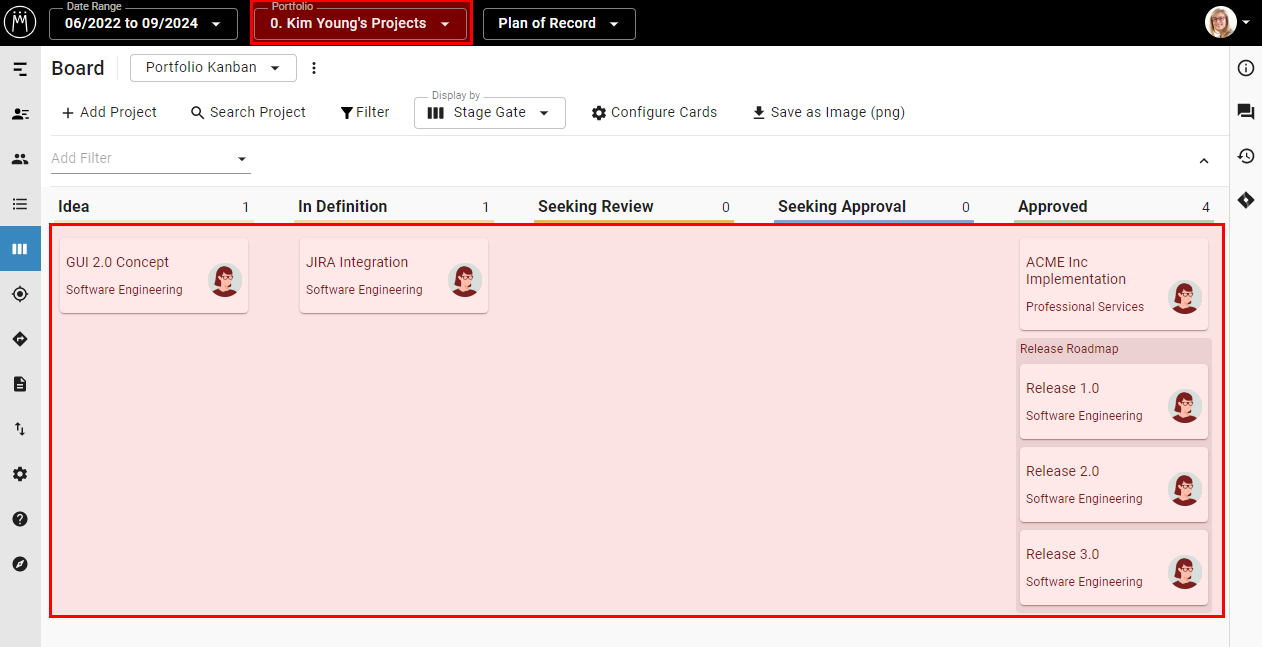Toggle the sidebar menu collapse icon
Viewport: 1262px width, 647px height.
click(20, 69)
